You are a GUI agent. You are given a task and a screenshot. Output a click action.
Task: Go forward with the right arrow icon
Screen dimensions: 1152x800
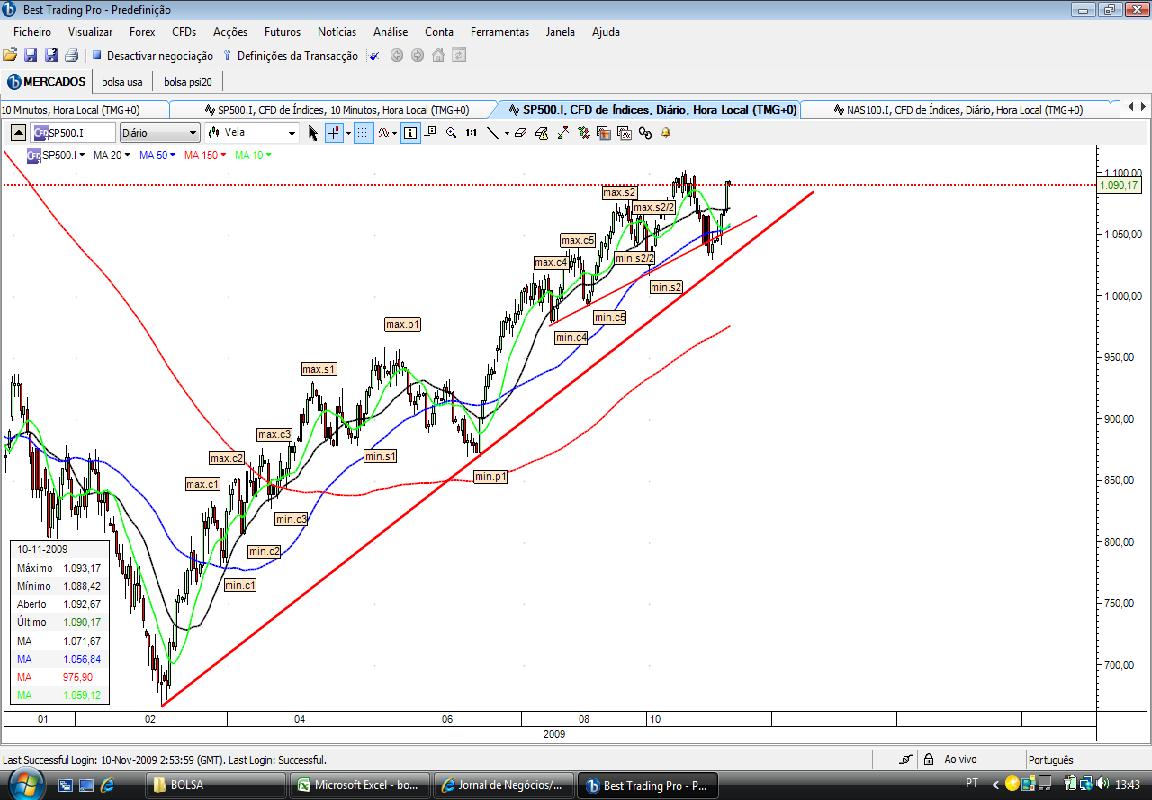point(417,56)
